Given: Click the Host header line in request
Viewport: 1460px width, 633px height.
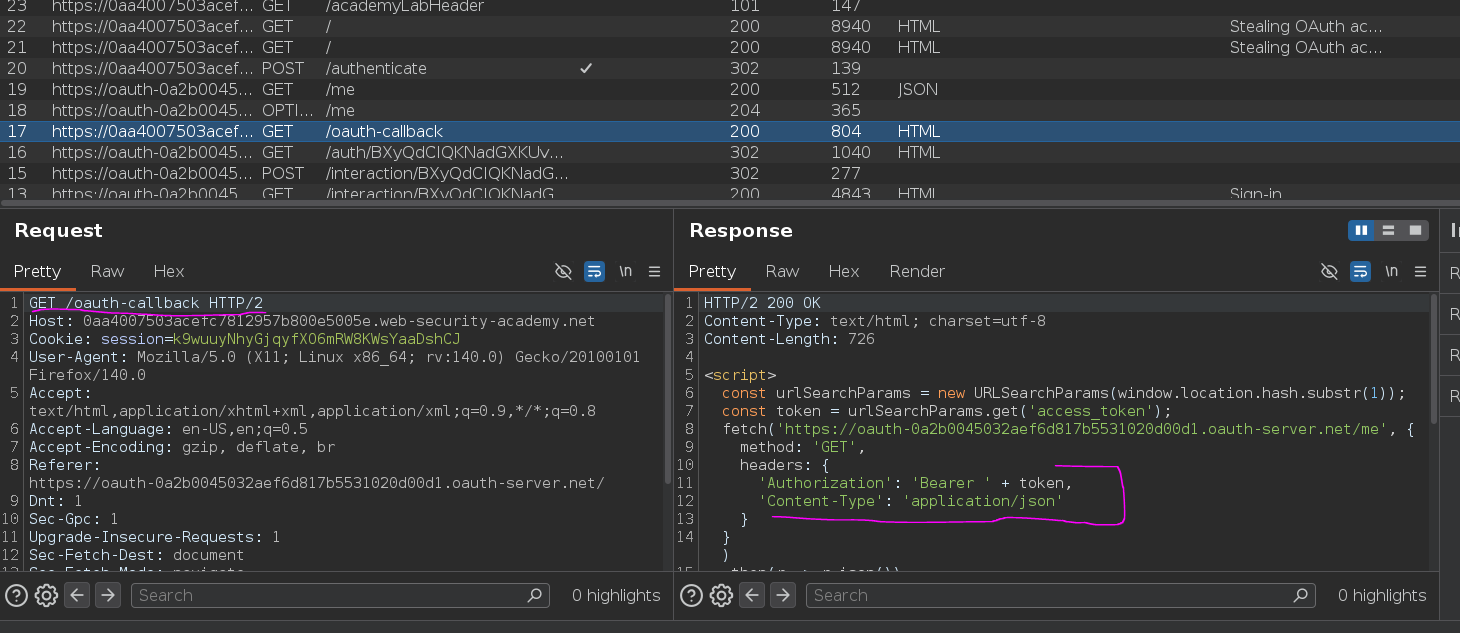Looking at the screenshot, I should pos(312,321).
